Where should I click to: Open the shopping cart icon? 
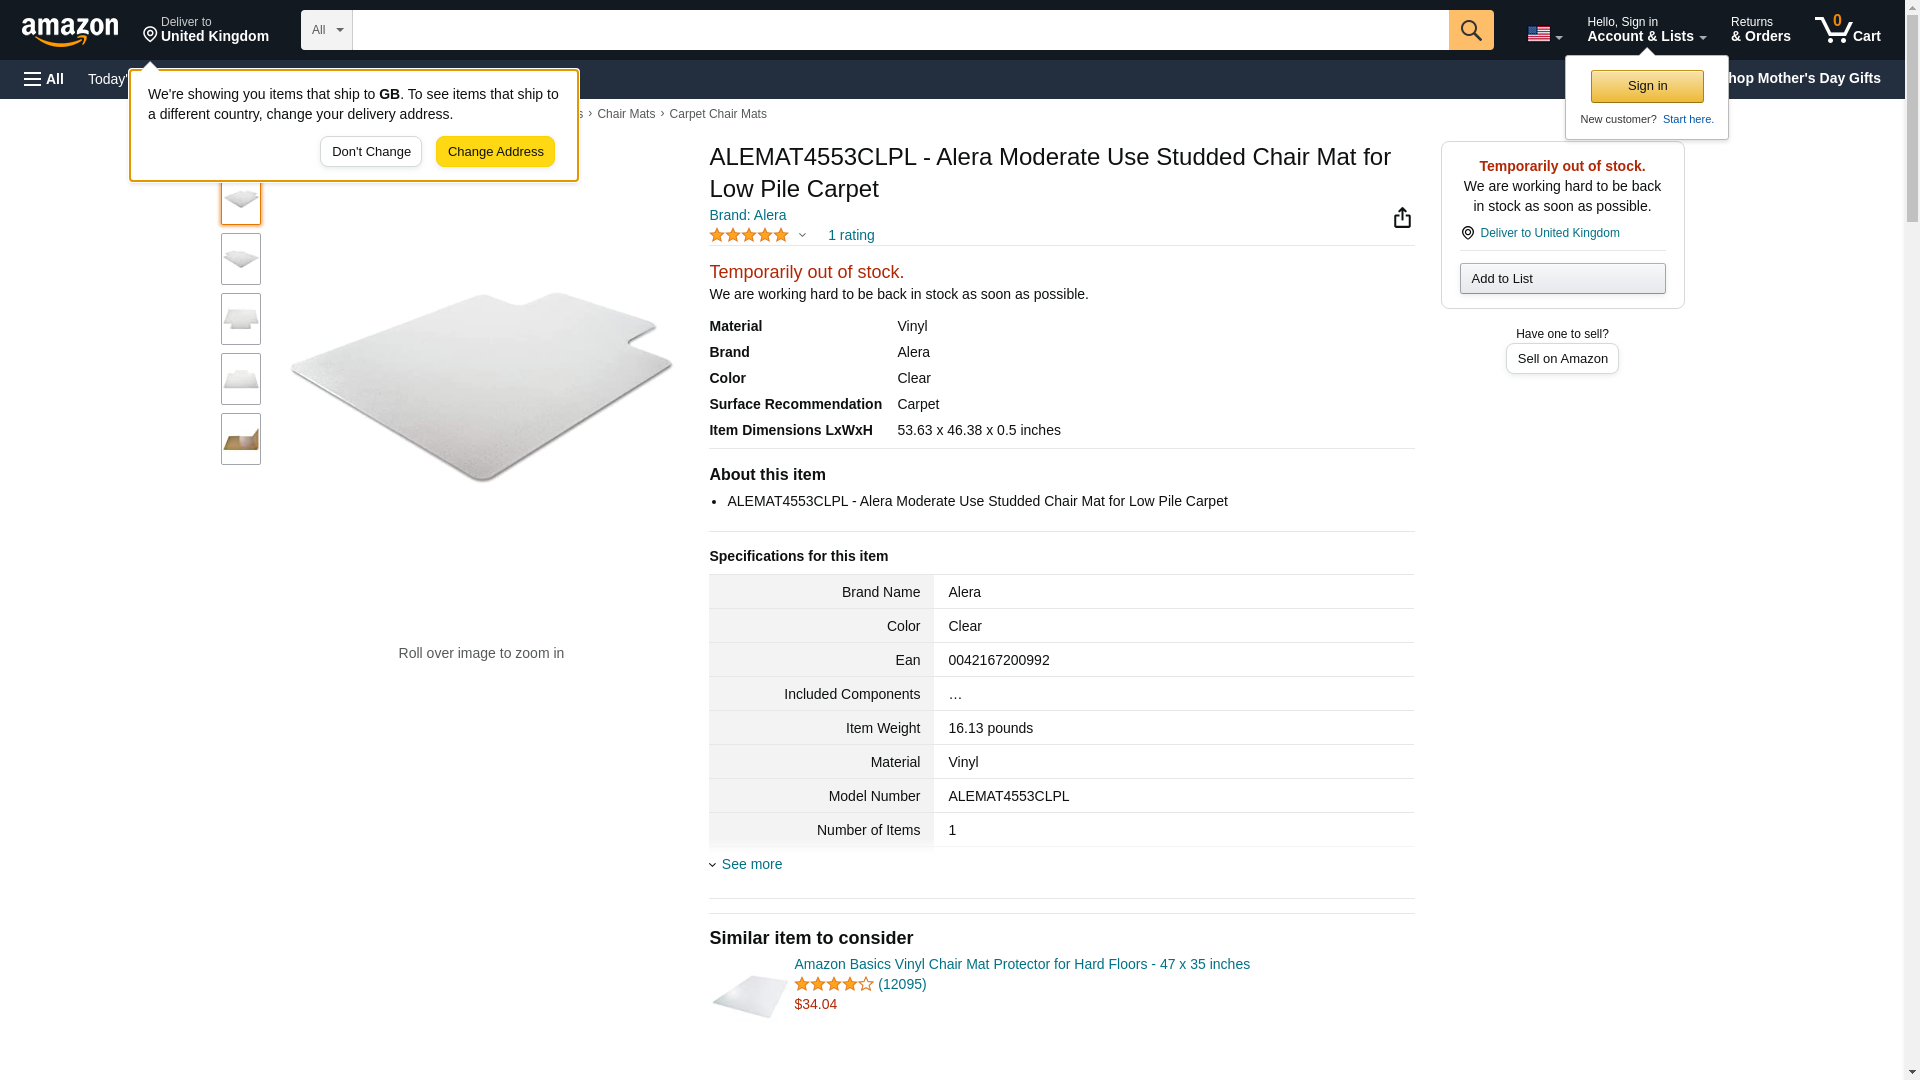(1847, 30)
